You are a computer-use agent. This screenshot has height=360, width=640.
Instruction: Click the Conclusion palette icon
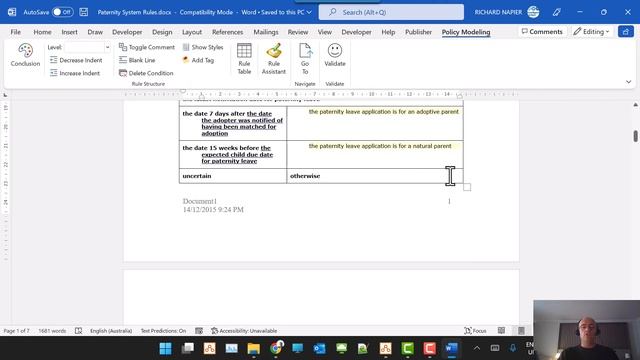pos(25,55)
